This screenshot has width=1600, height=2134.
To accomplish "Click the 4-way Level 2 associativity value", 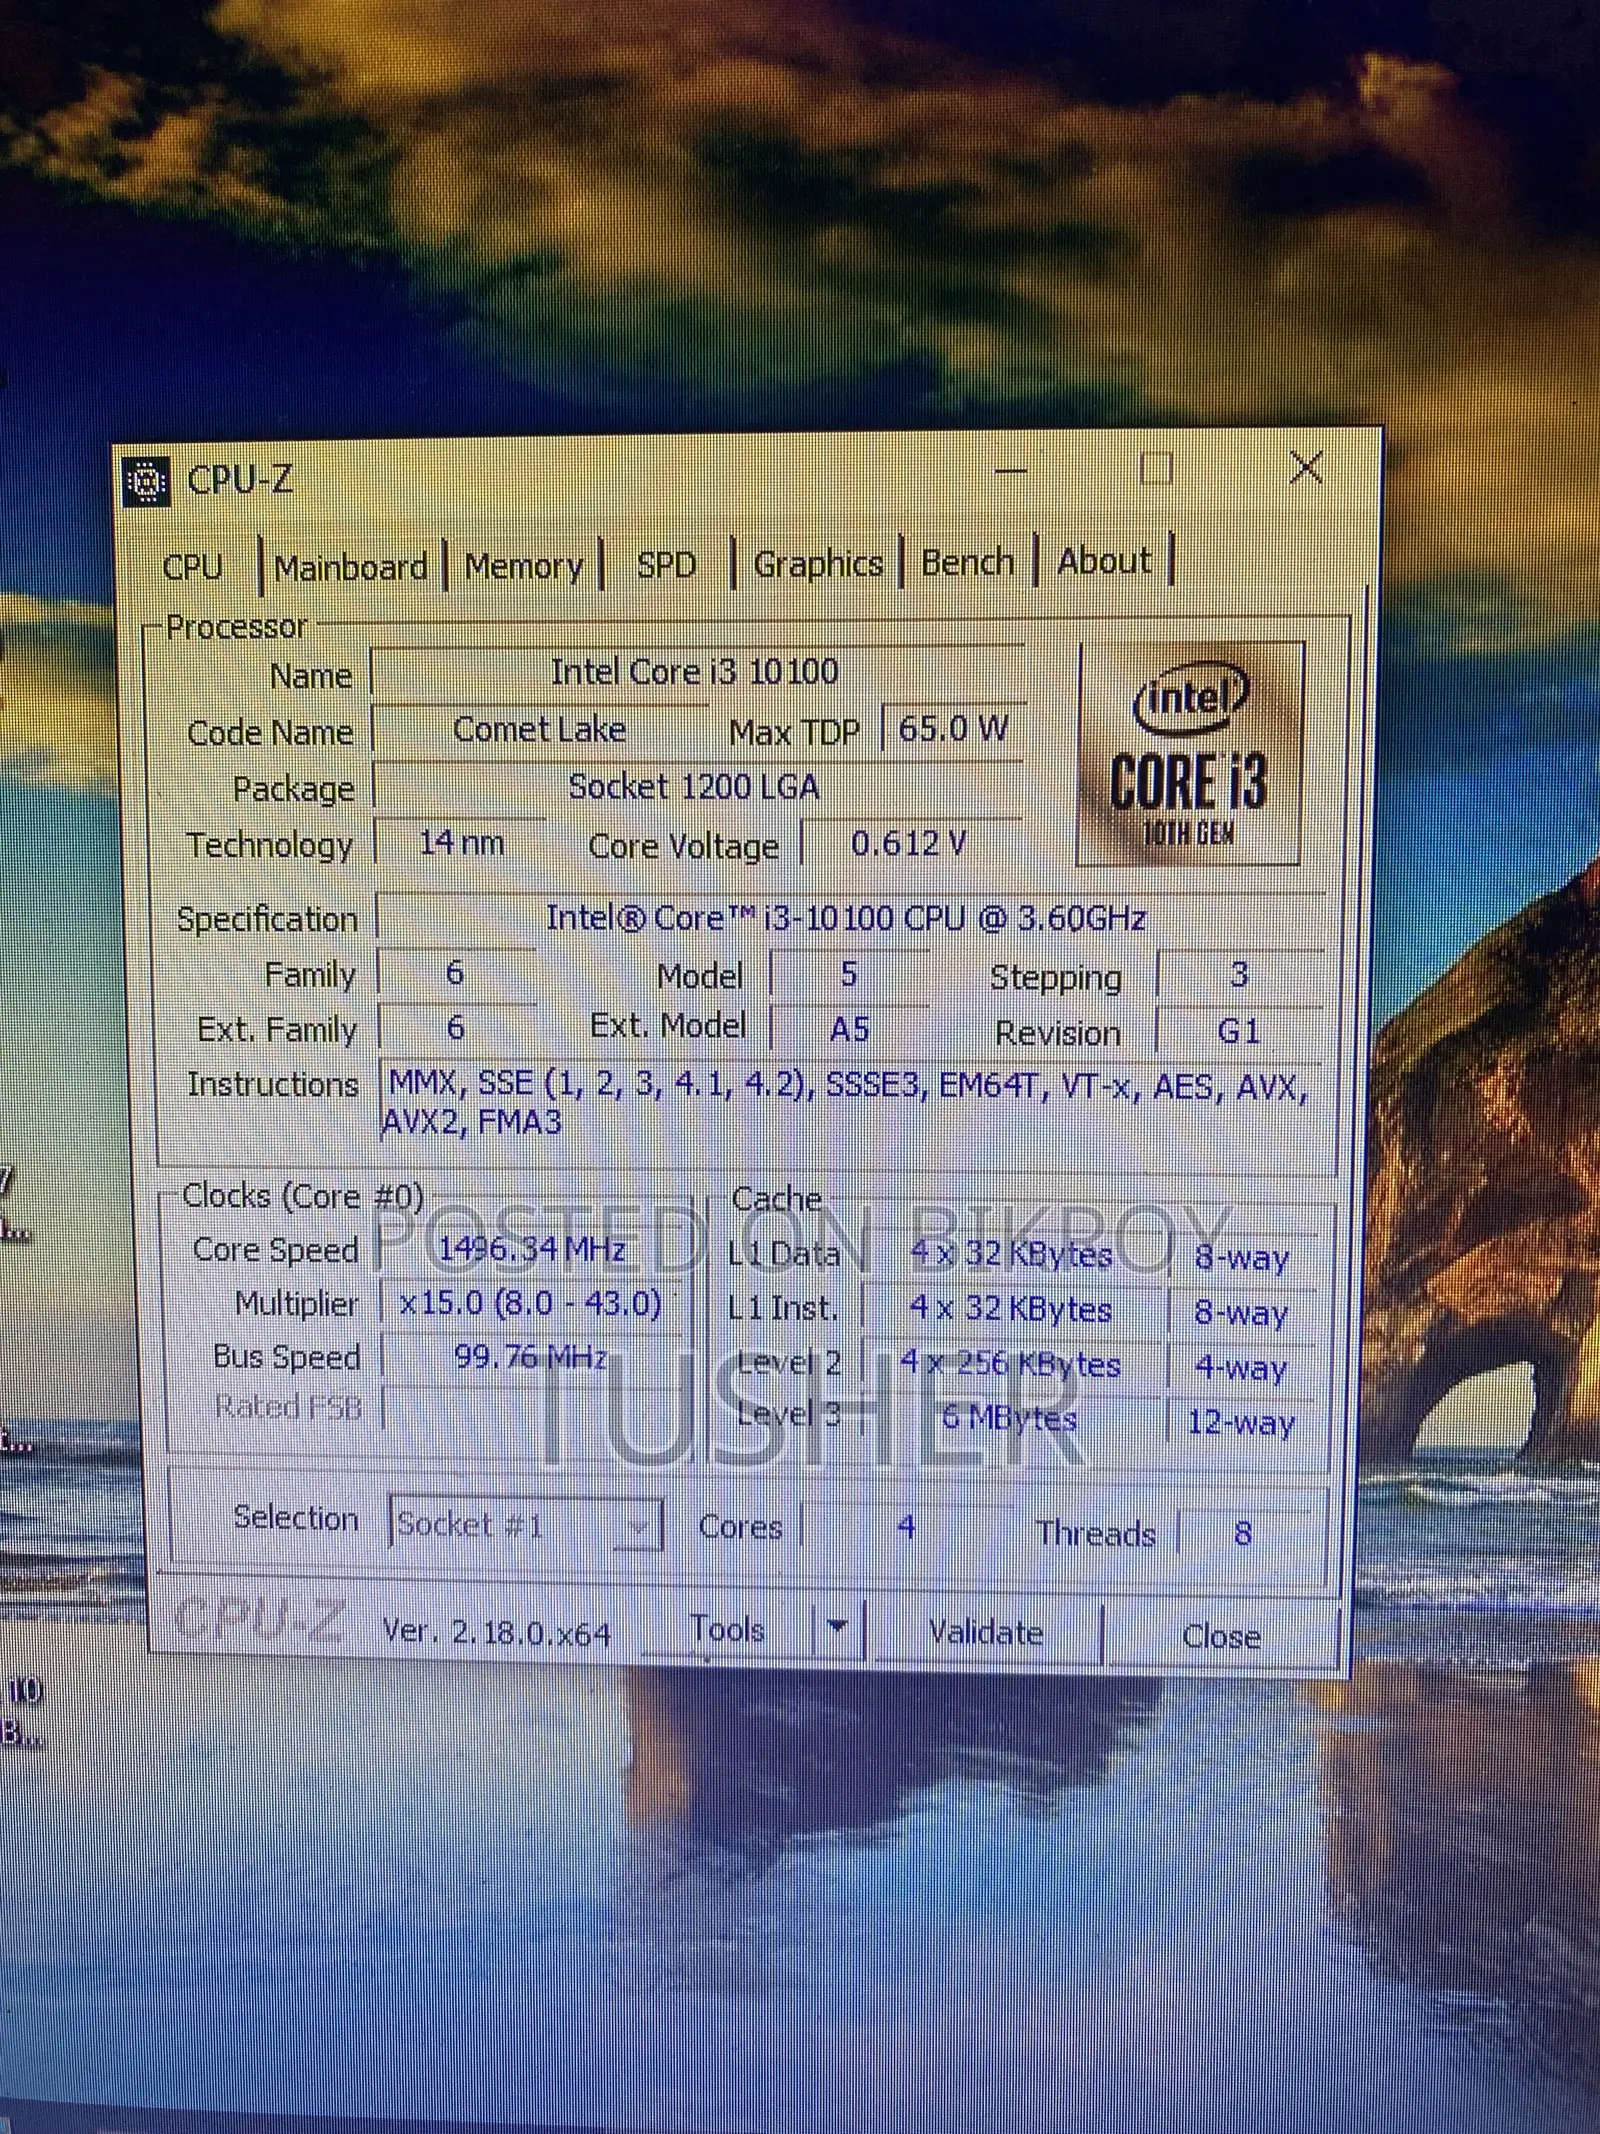I will [x=1241, y=1367].
